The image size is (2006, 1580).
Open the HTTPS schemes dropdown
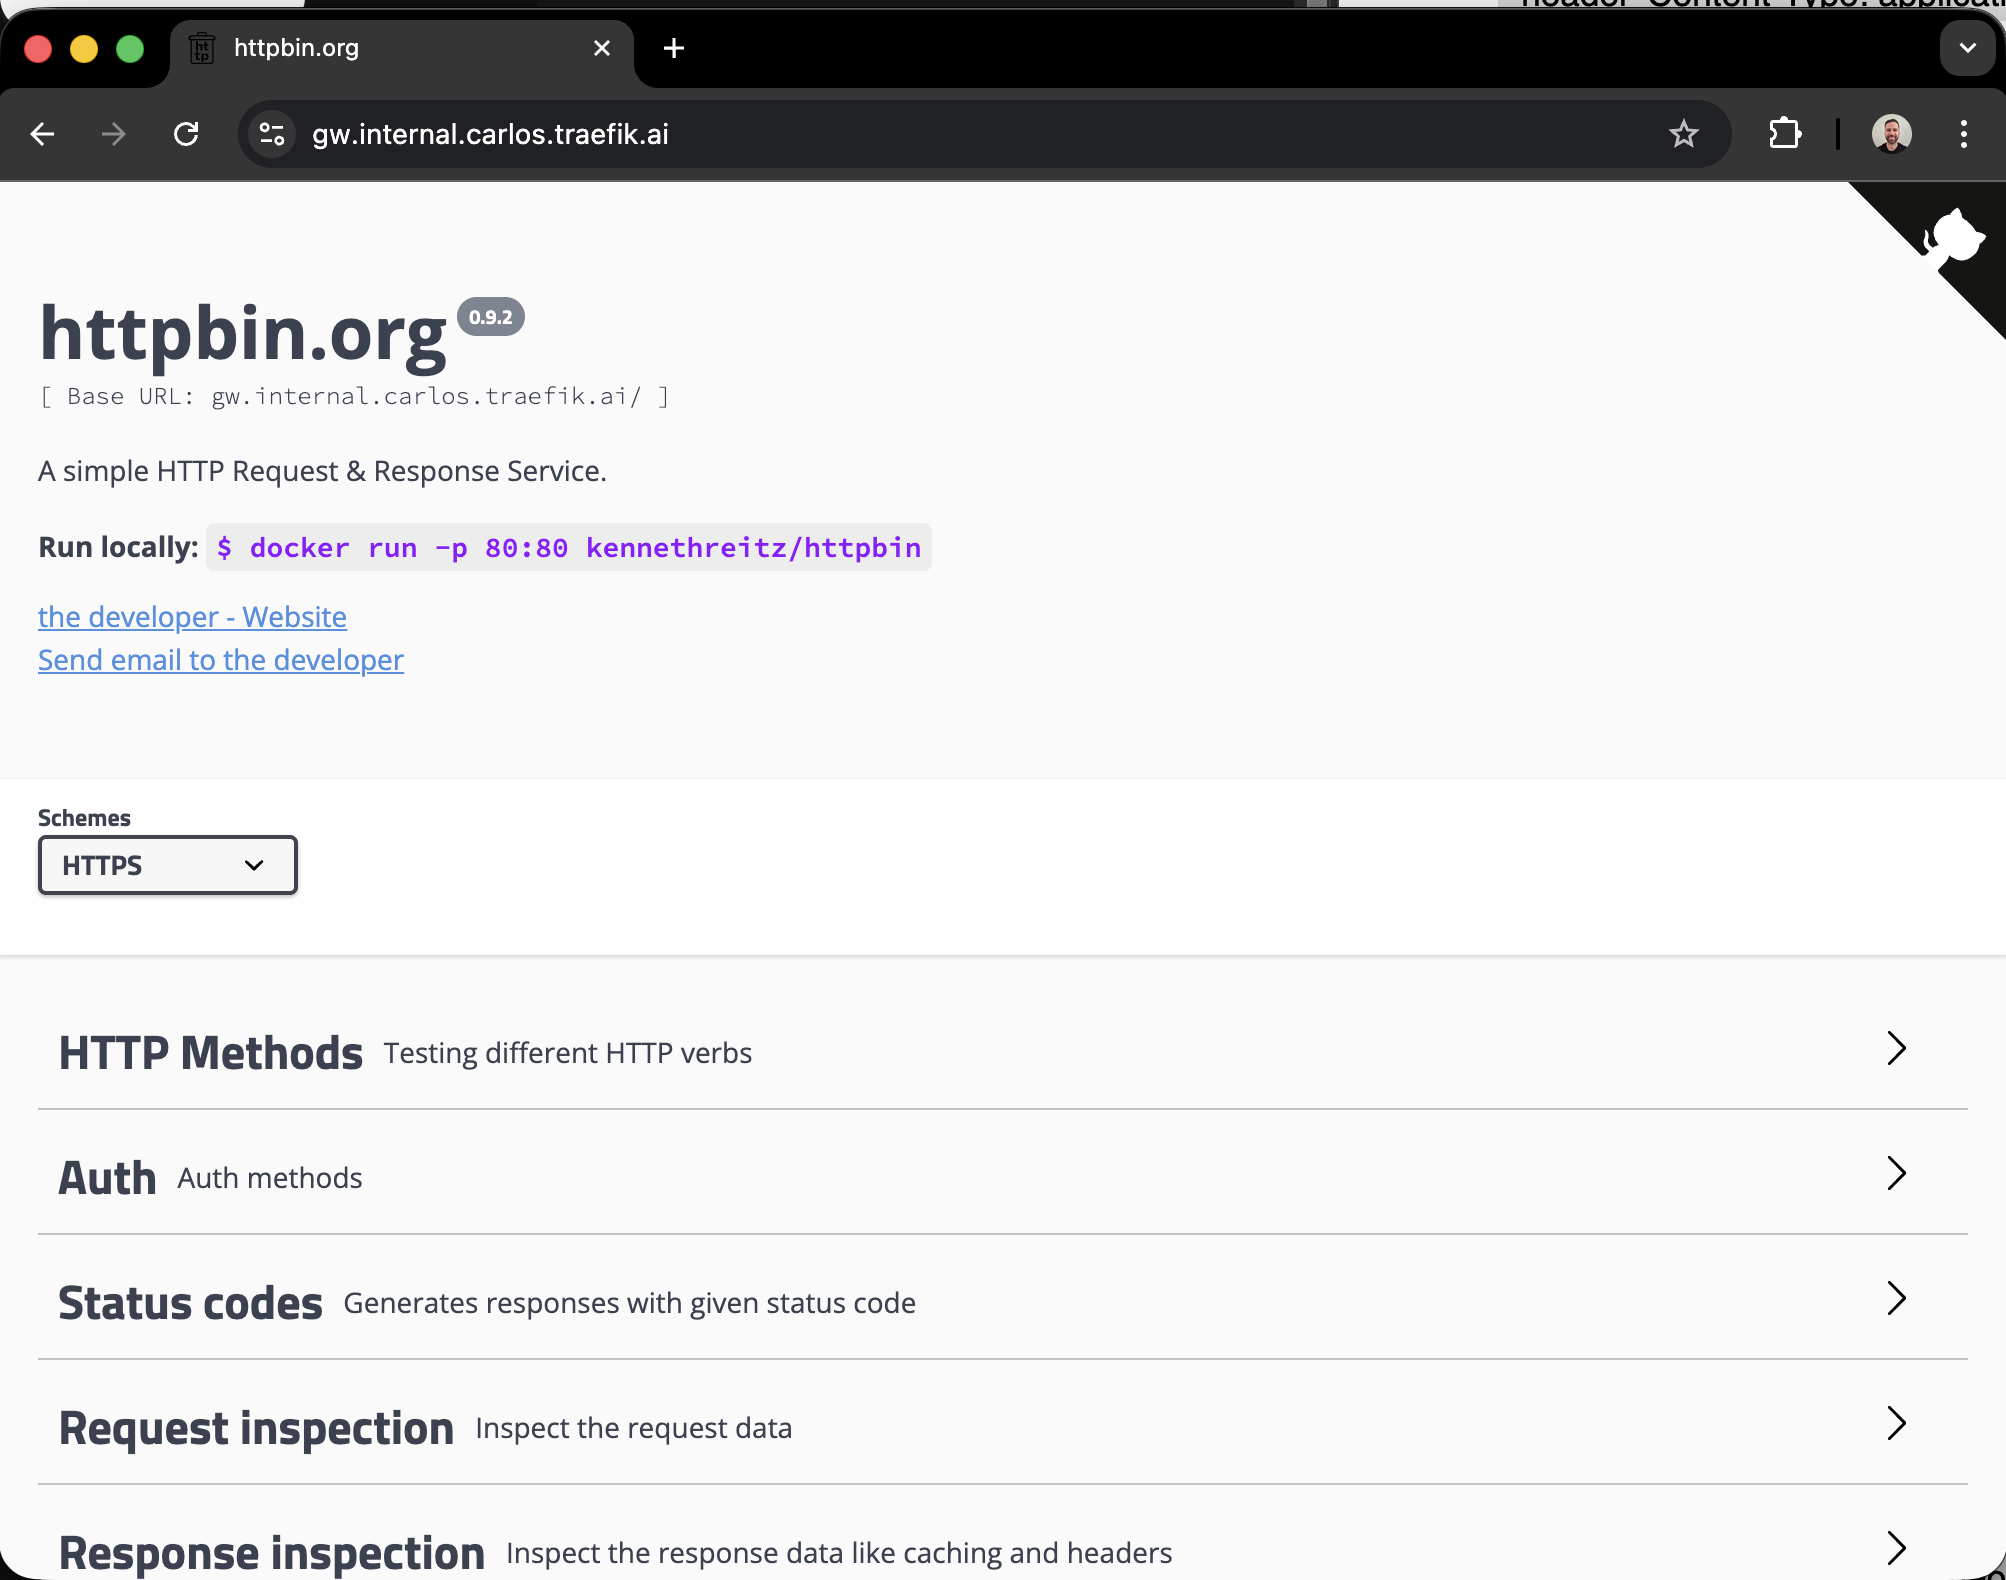click(168, 865)
